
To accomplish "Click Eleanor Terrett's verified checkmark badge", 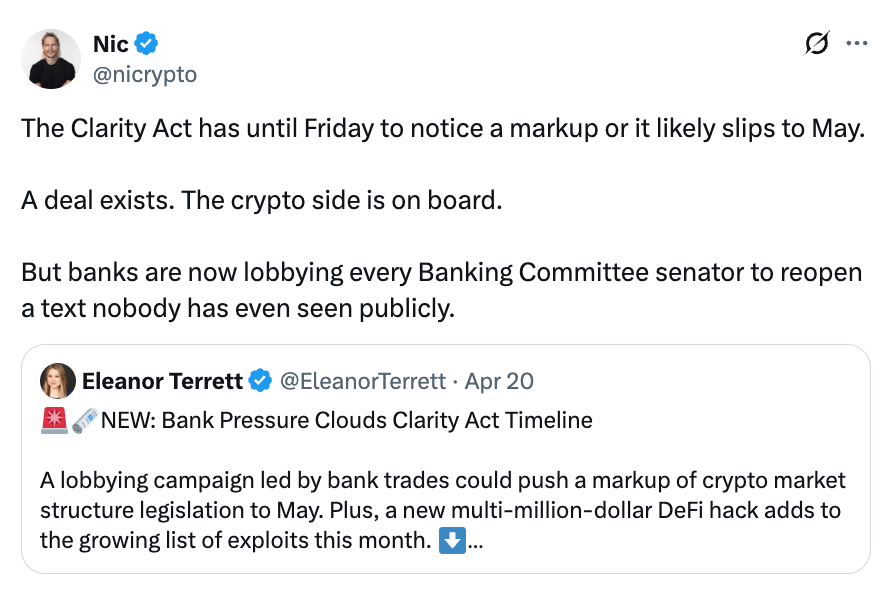I will point(260,381).
